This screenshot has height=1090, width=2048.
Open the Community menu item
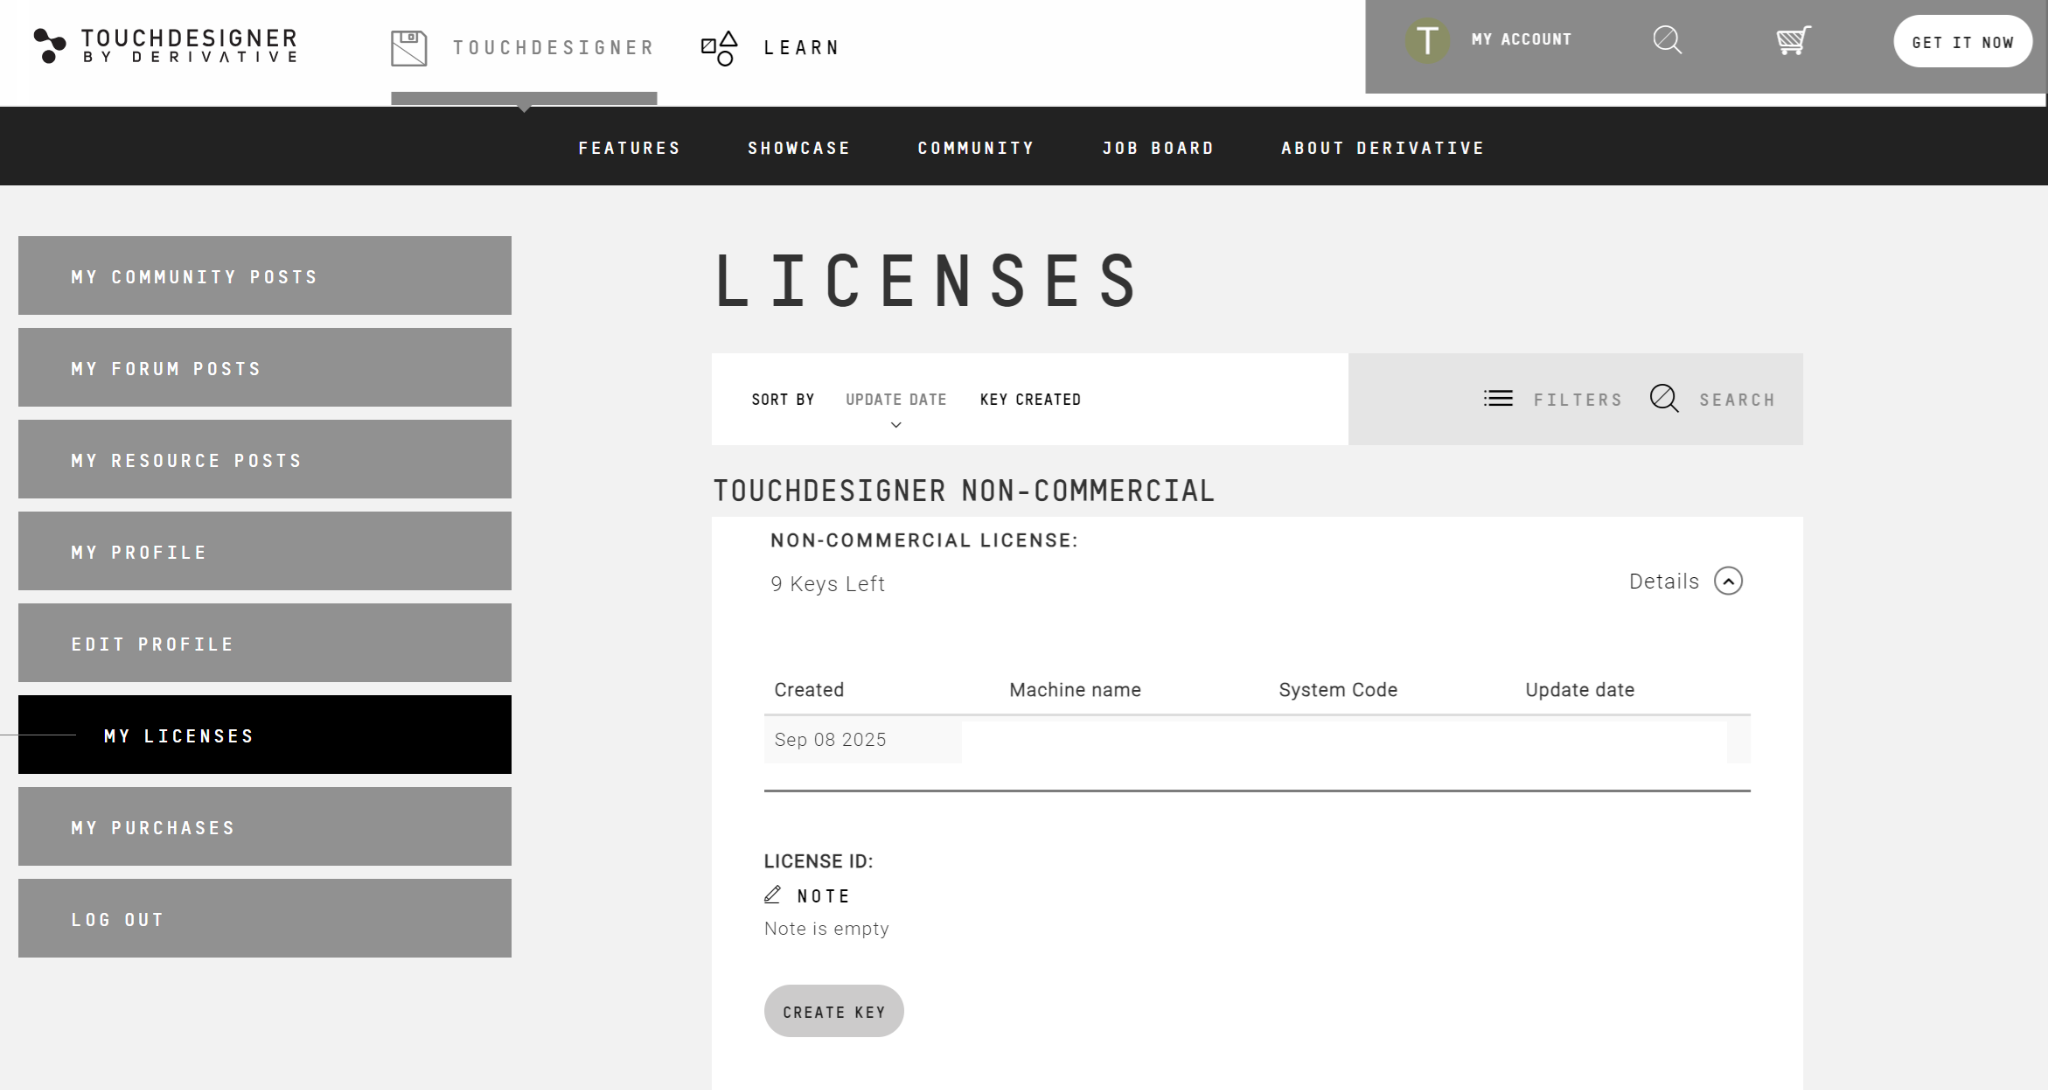point(976,148)
